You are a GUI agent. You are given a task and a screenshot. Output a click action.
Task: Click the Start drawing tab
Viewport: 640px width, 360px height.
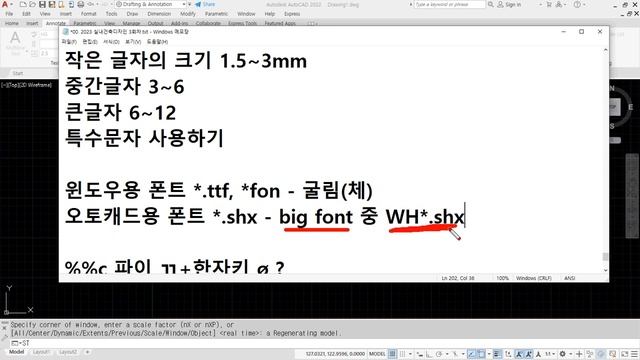point(18,73)
